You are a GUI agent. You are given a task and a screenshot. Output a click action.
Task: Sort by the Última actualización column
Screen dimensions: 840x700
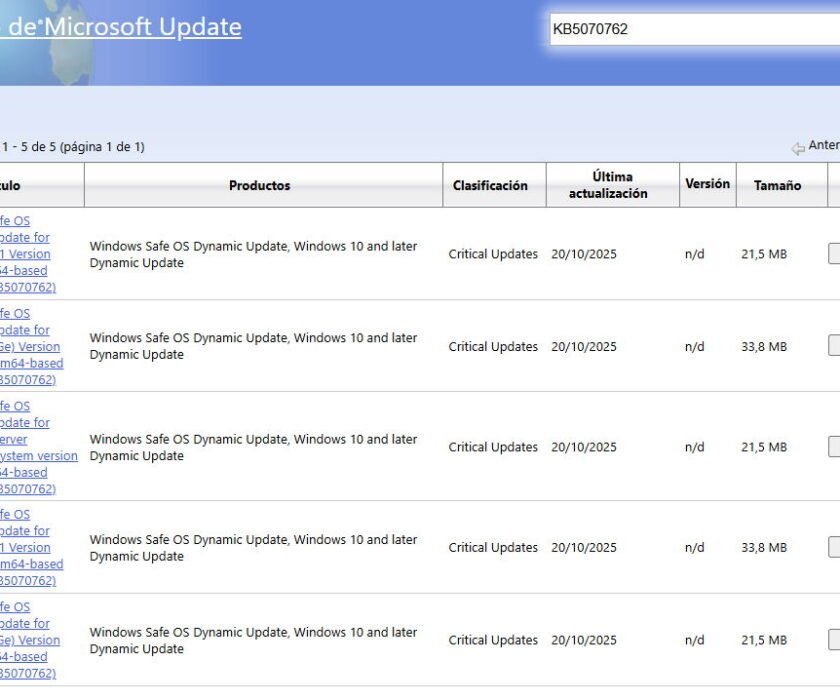pos(611,184)
